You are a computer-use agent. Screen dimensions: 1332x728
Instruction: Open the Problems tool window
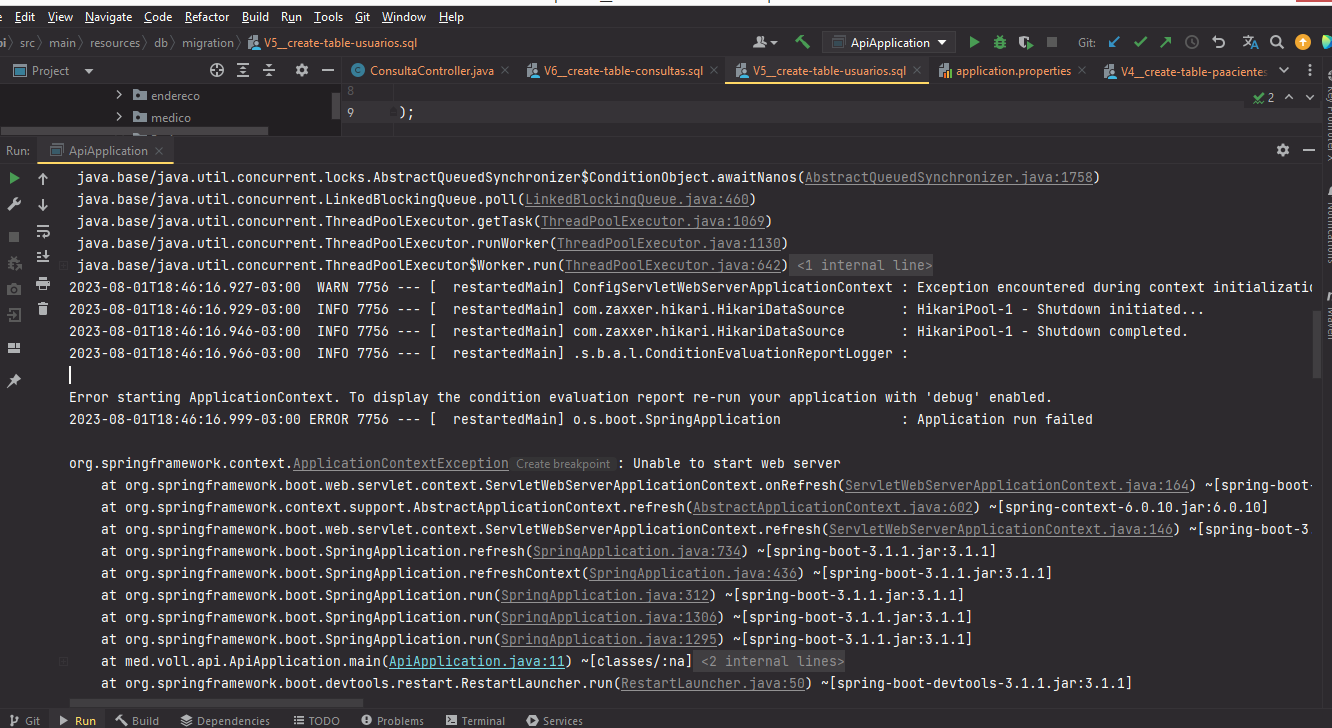tap(392, 720)
